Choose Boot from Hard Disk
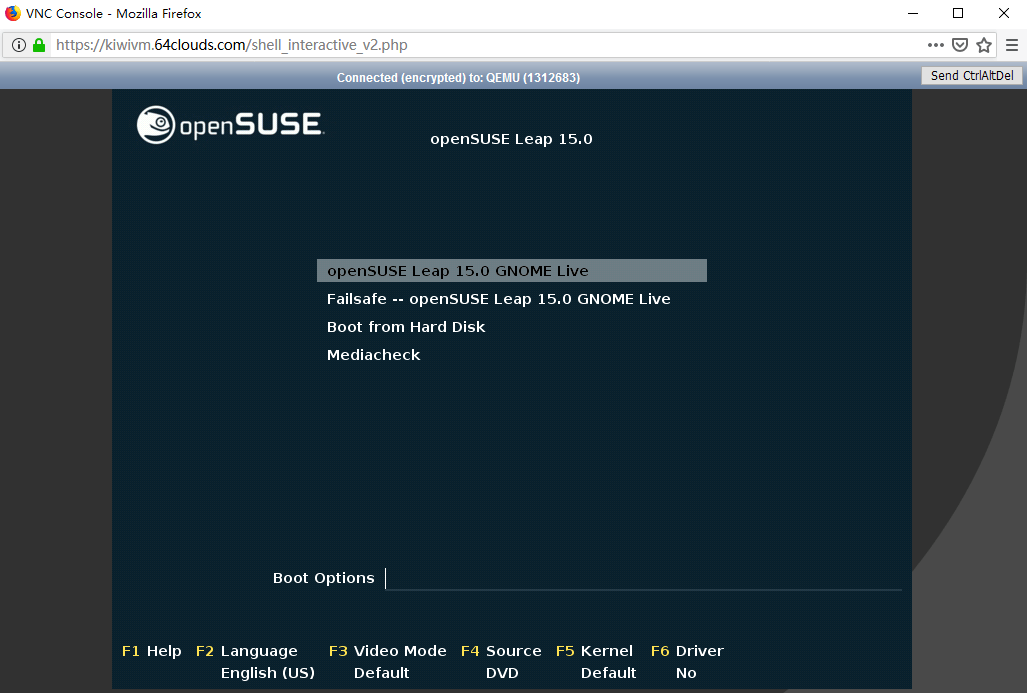Viewport: 1027px width, 693px height. [x=406, y=327]
